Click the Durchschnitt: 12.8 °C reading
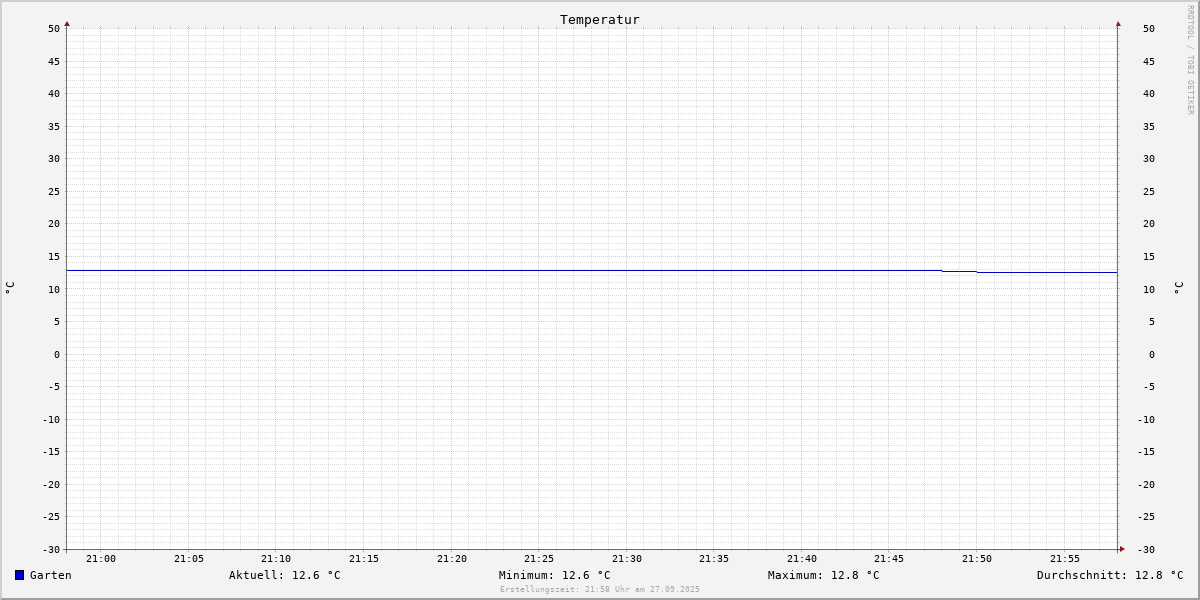 (1110, 575)
